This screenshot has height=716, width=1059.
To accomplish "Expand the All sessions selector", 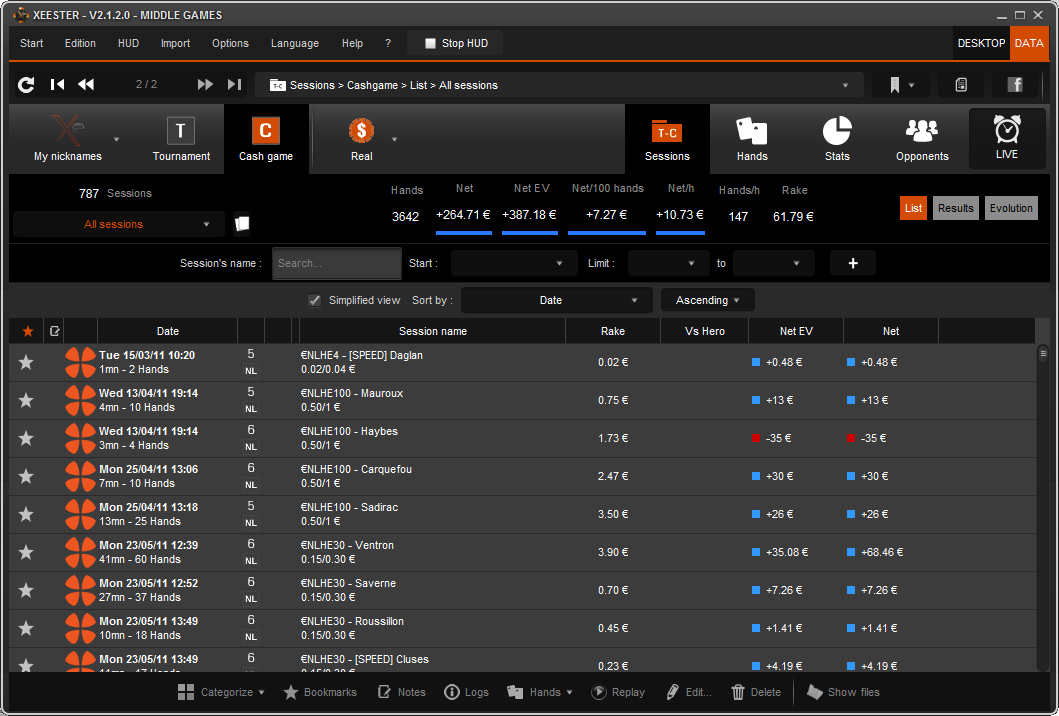I will [x=115, y=223].
